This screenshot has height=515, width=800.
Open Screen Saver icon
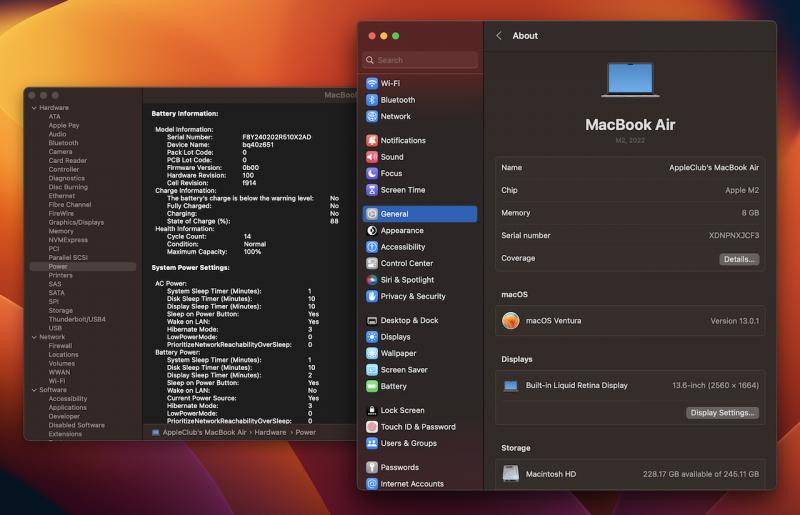[372, 370]
